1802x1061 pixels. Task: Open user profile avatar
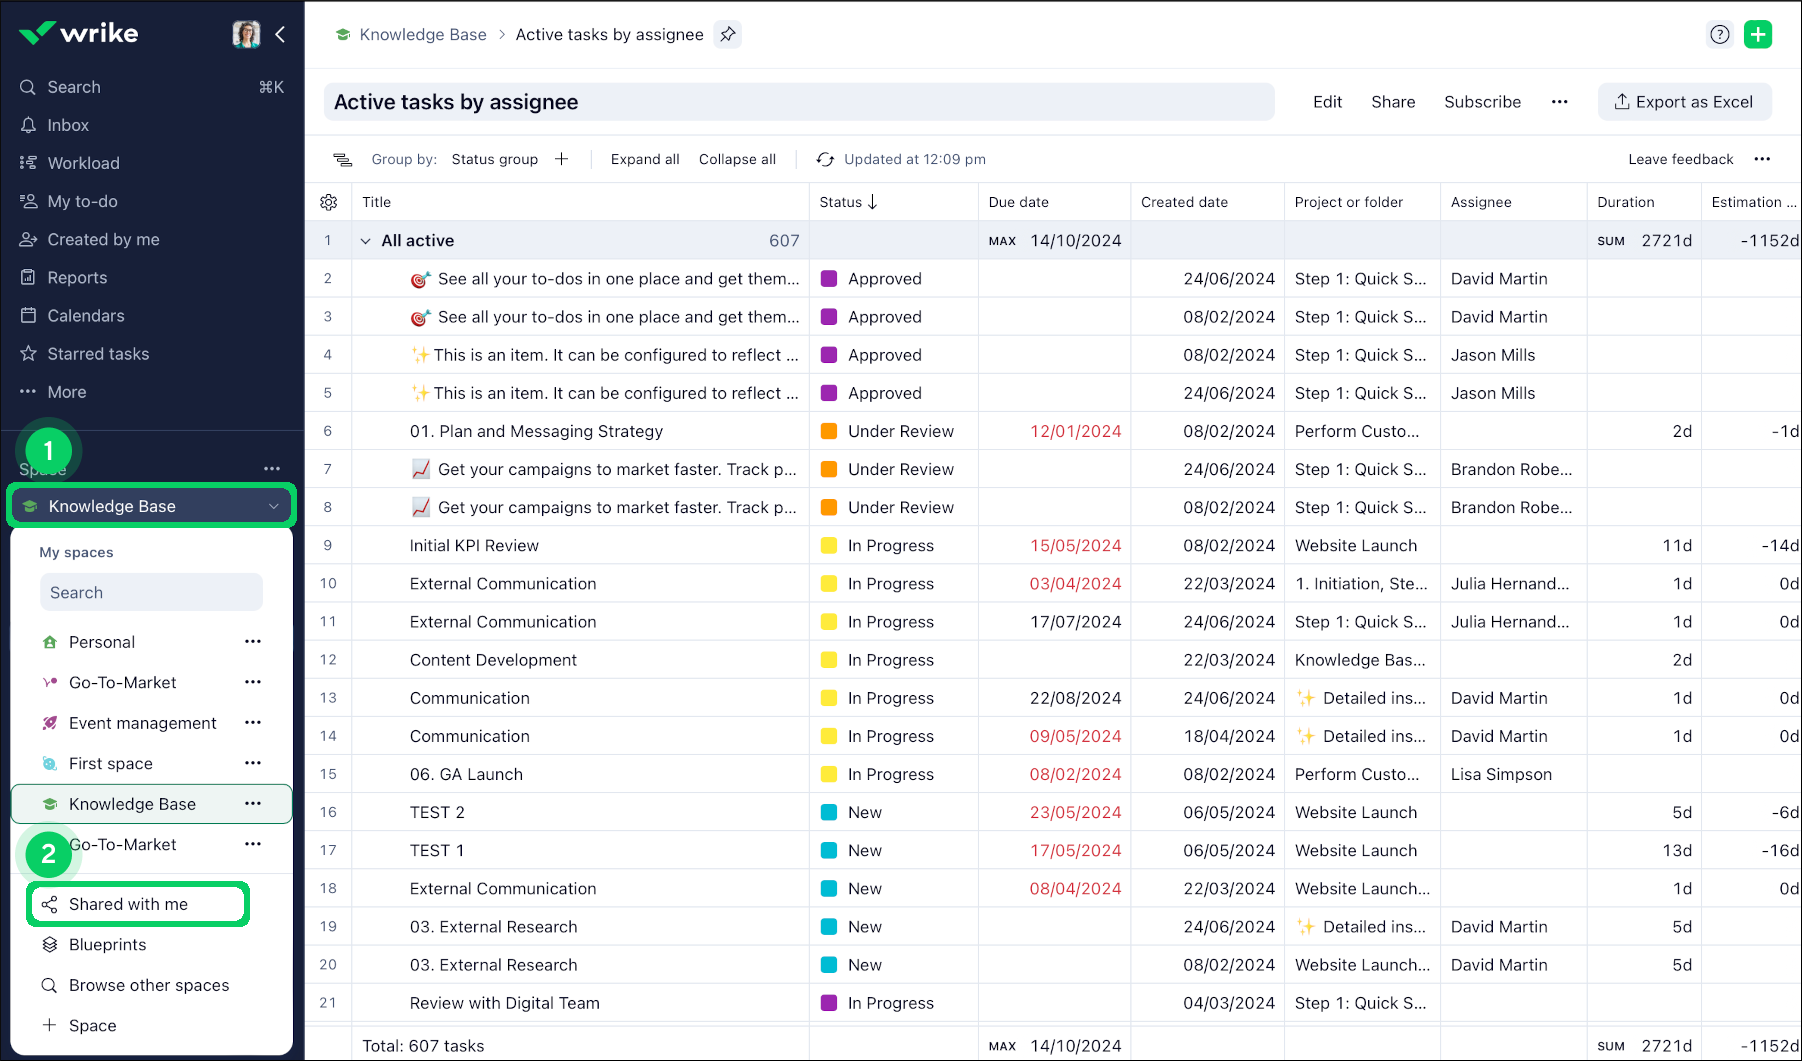(246, 35)
